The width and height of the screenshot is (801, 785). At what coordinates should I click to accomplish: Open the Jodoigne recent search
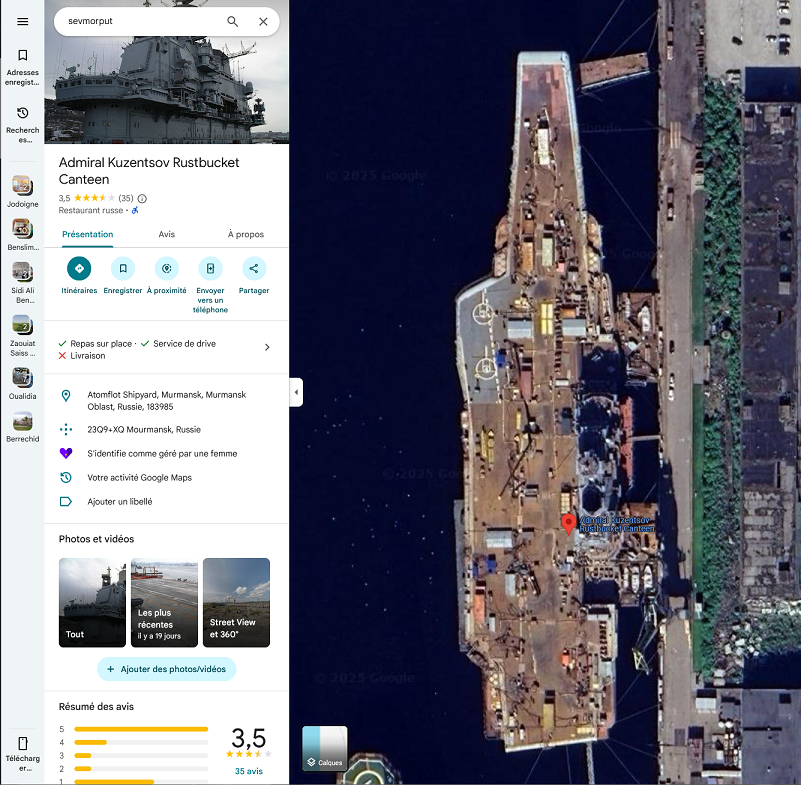pyautogui.click(x=22, y=192)
